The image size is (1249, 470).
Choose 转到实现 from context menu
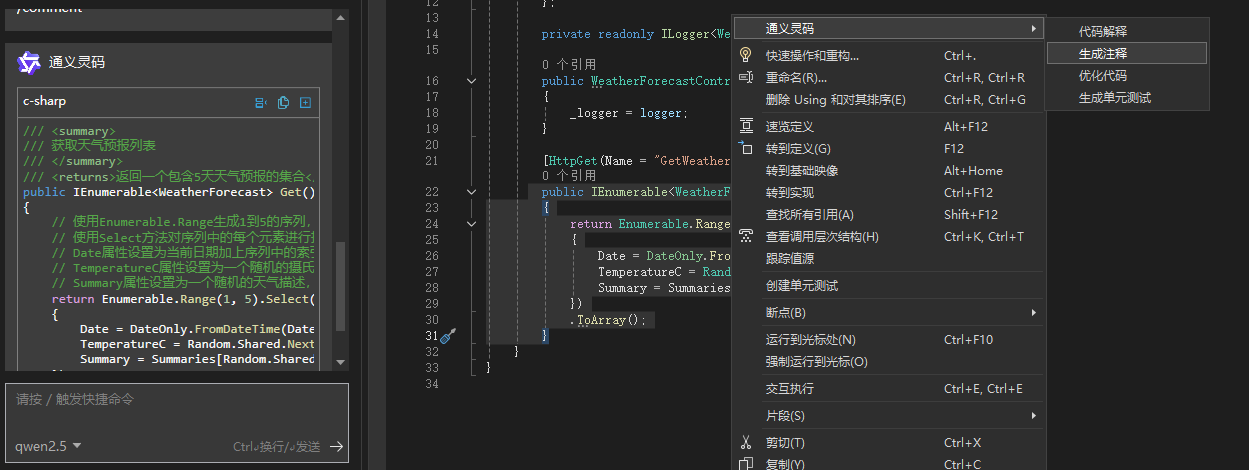tap(888, 193)
